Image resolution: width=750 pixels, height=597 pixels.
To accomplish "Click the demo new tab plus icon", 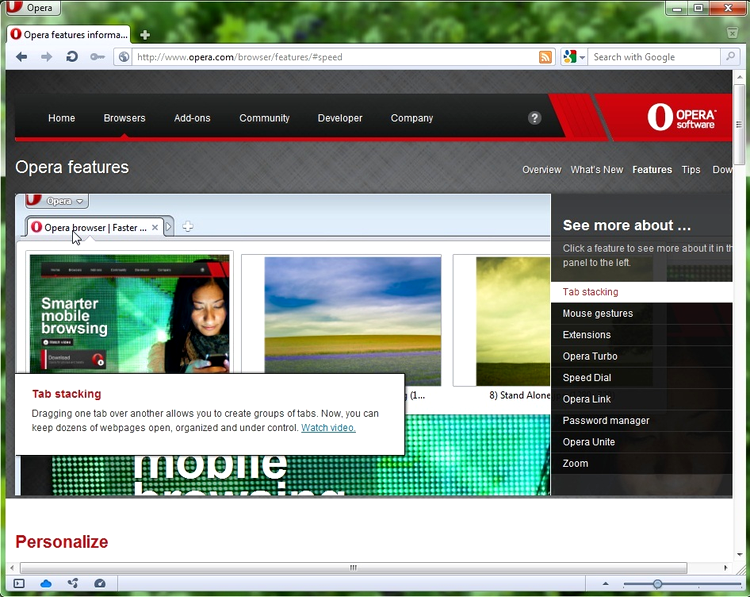I will (188, 227).
